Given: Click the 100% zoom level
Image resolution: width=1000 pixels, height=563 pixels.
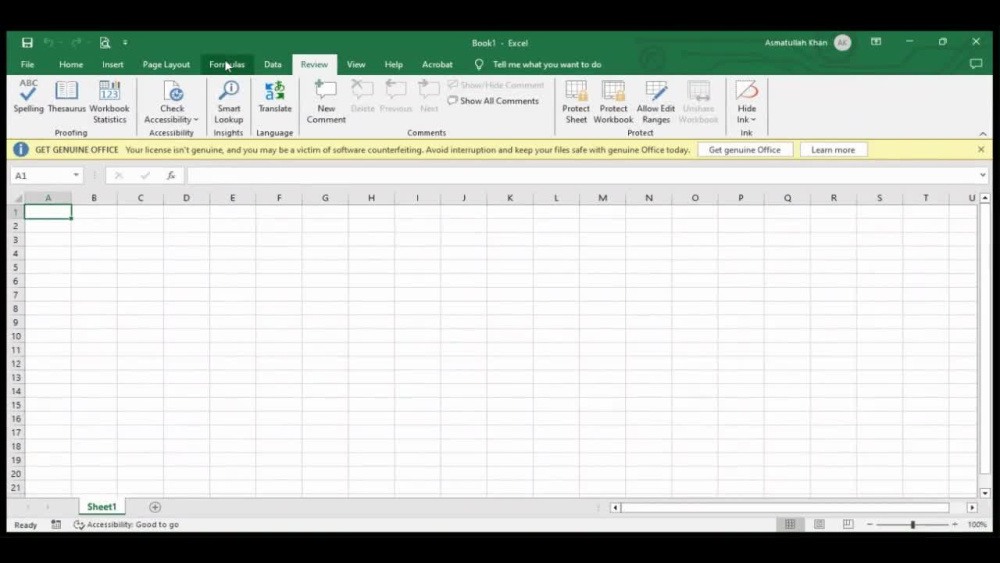Looking at the screenshot, I should [x=976, y=524].
